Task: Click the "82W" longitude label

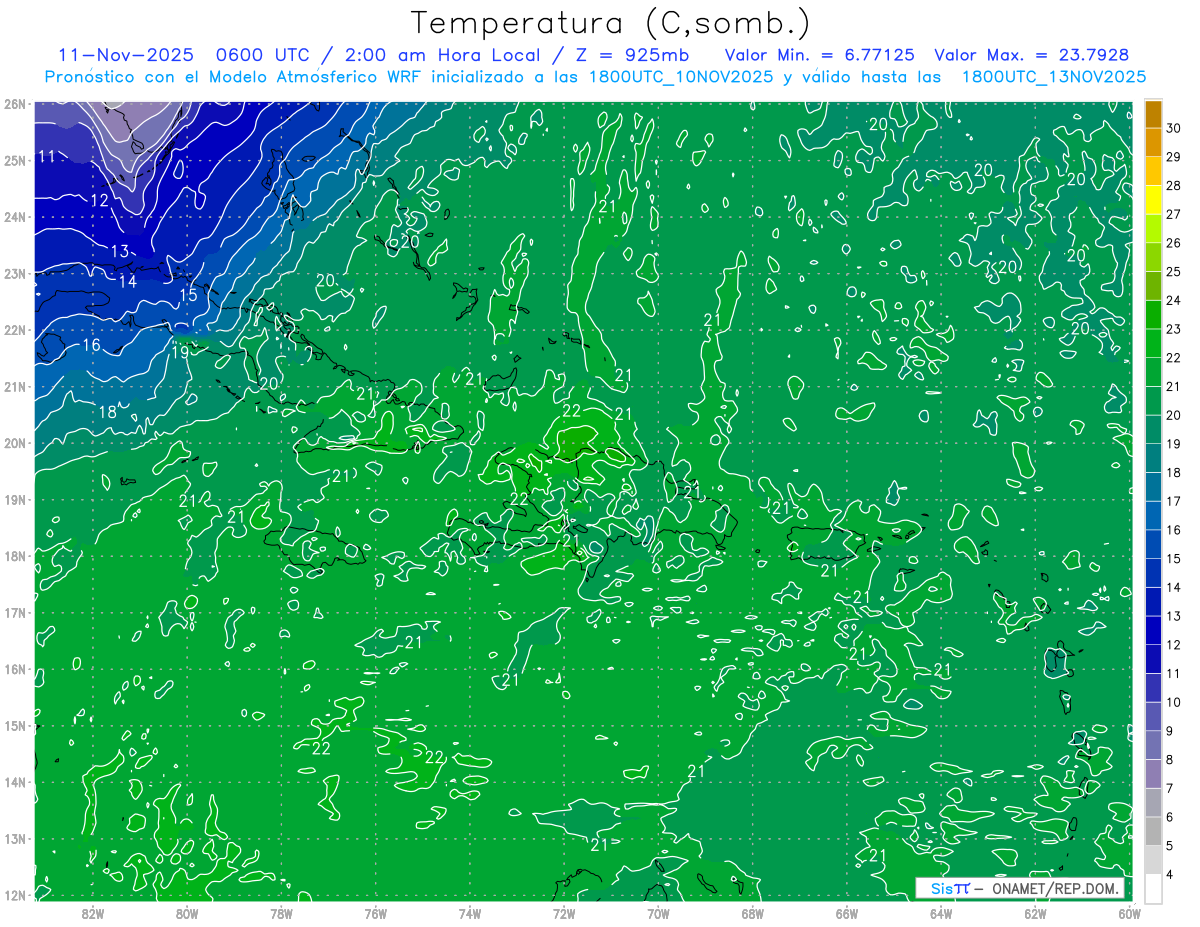Action: click(93, 912)
